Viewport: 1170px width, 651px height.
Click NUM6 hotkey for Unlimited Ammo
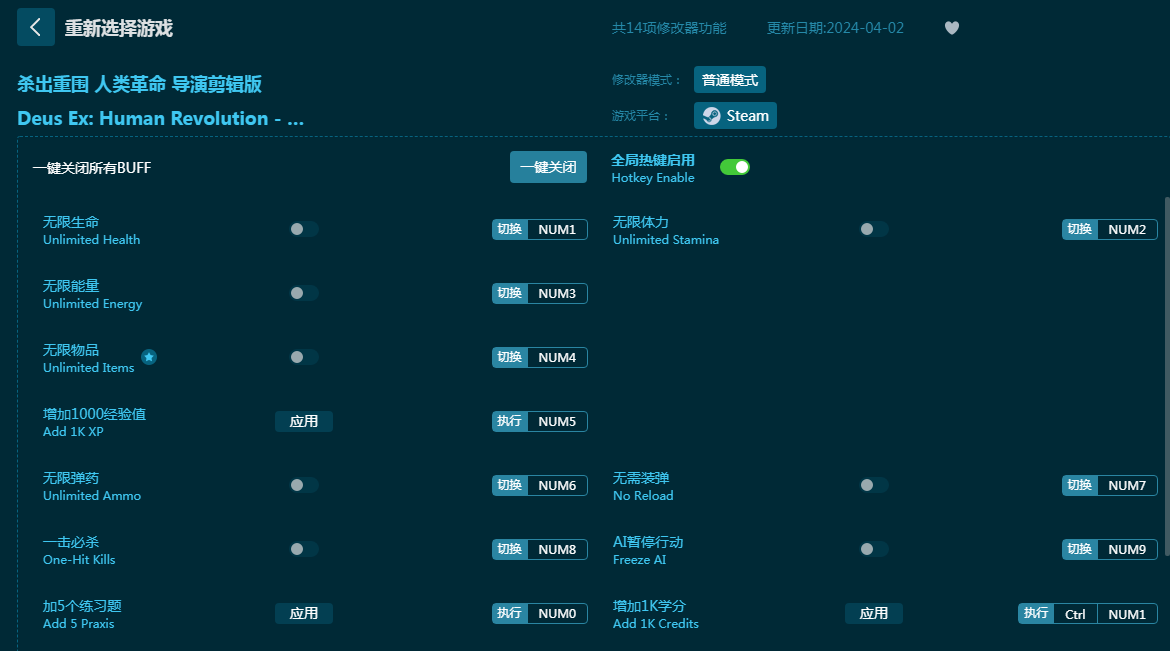(x=557, y=485)
